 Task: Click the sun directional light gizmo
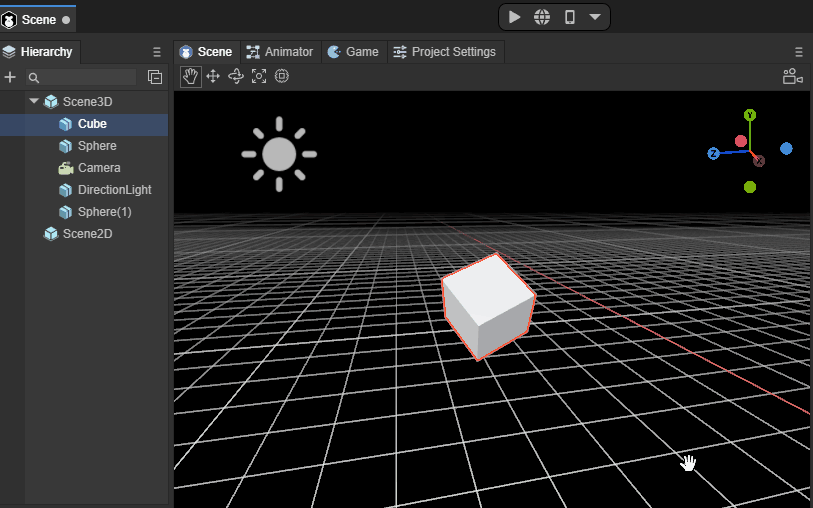click(279, 153)
